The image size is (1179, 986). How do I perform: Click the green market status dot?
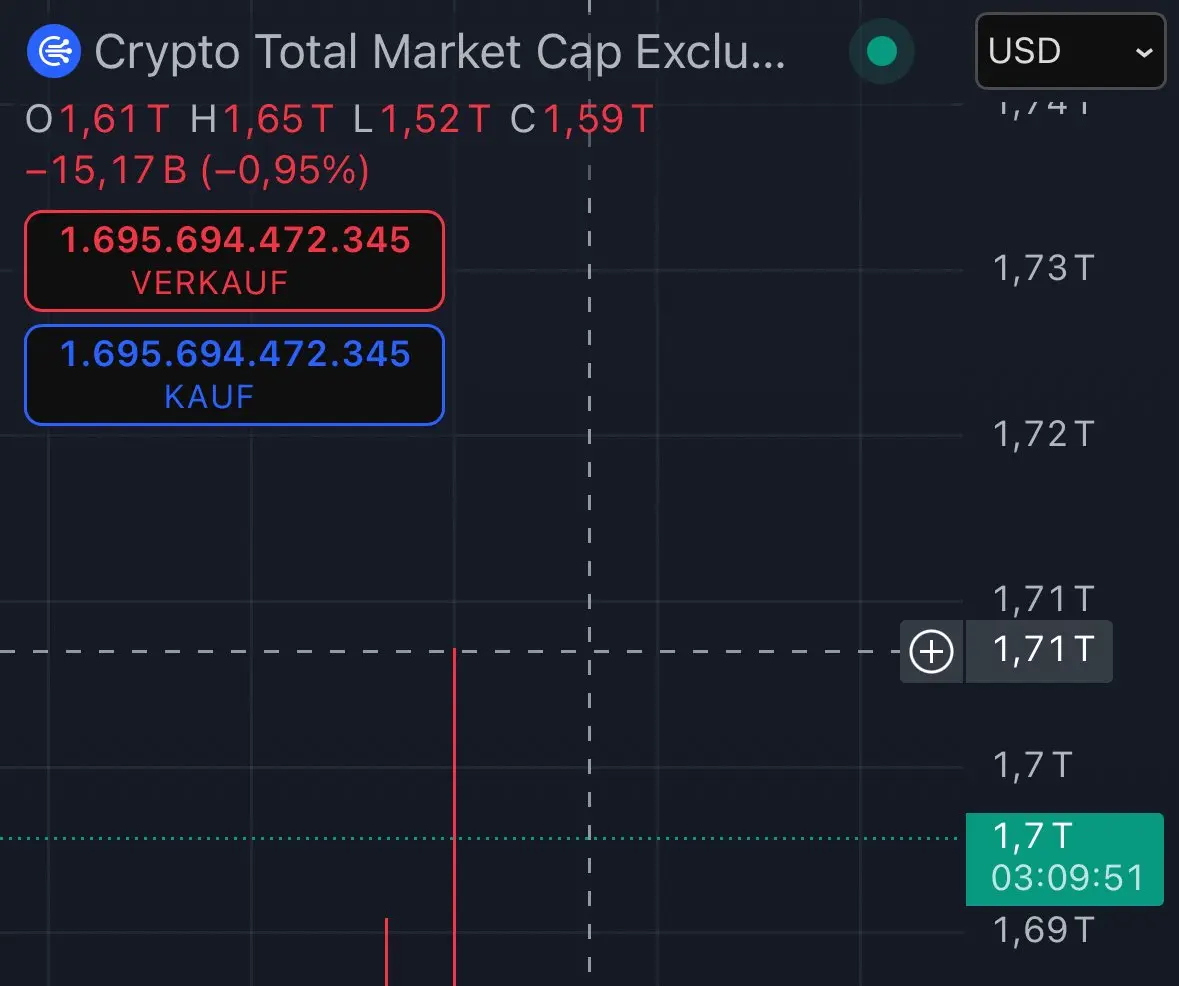(881, 51)
